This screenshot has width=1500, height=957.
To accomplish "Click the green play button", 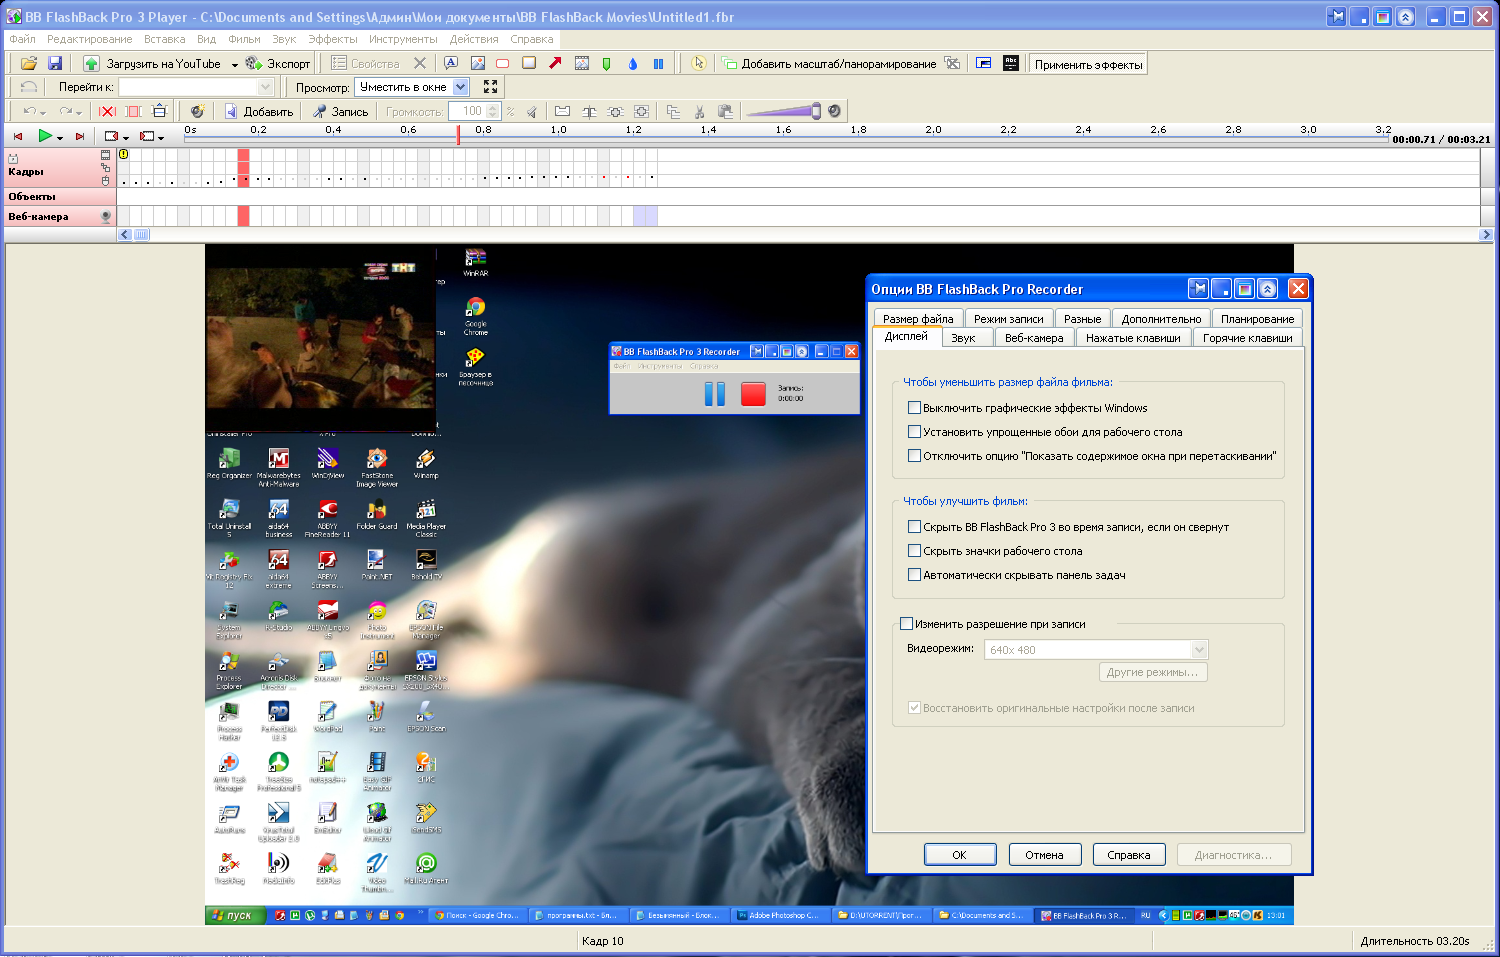I will [x=45, y=136].
